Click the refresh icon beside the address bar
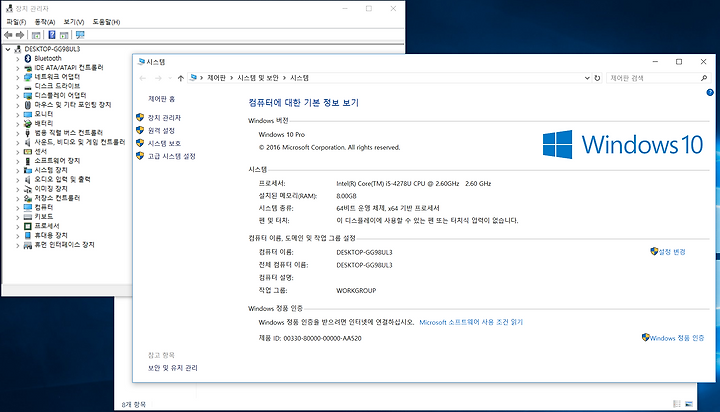 597,78
